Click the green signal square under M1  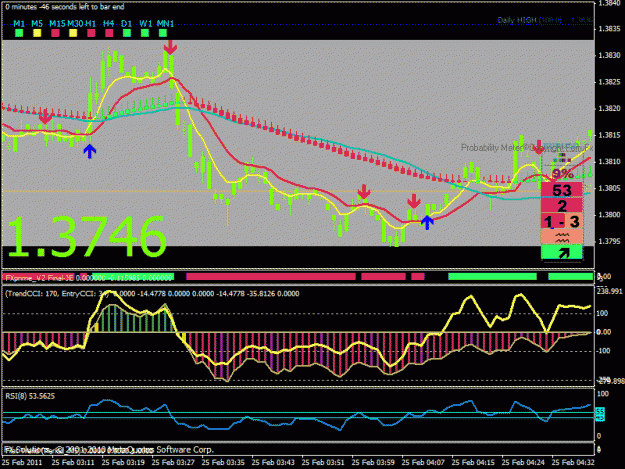pyautogui.click(x=19, y=33)
